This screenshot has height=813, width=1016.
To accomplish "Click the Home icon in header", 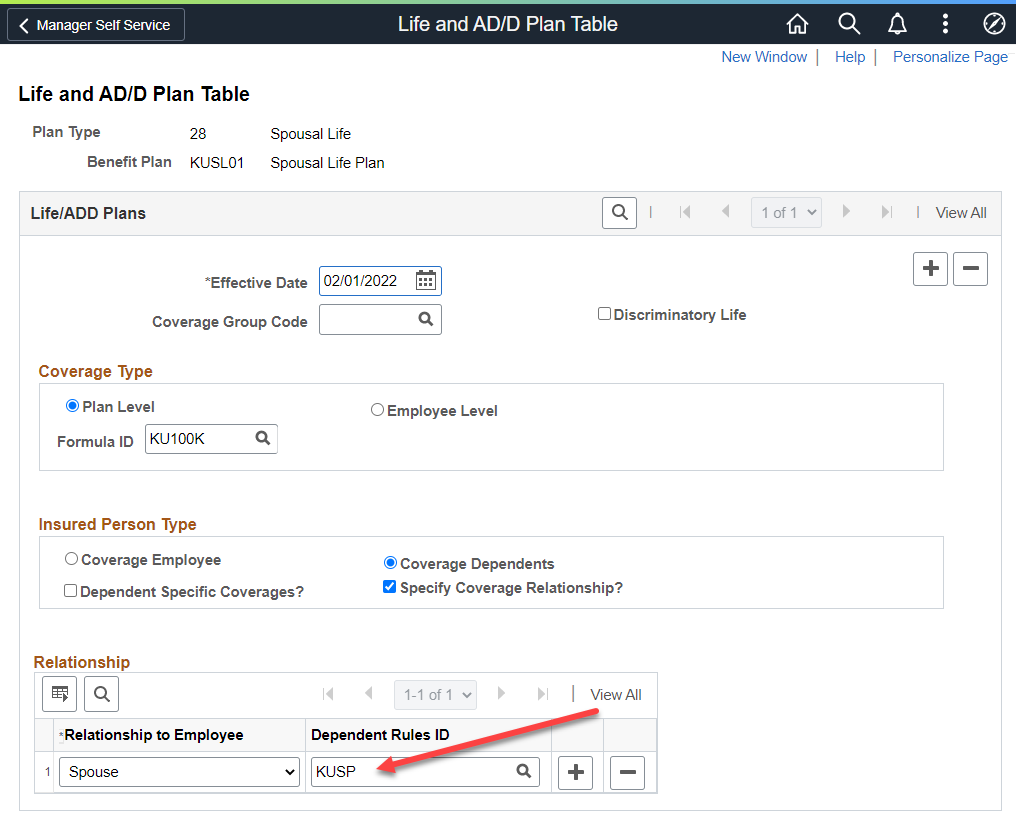I will (797, 24).
